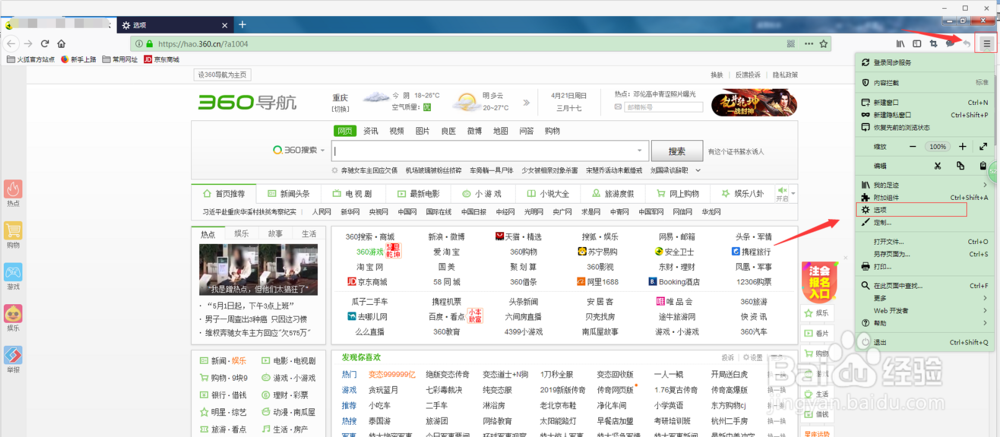The image size is (1000, 437).
Task: Click the cut scissors icon in menu
Action: point(938,166)
